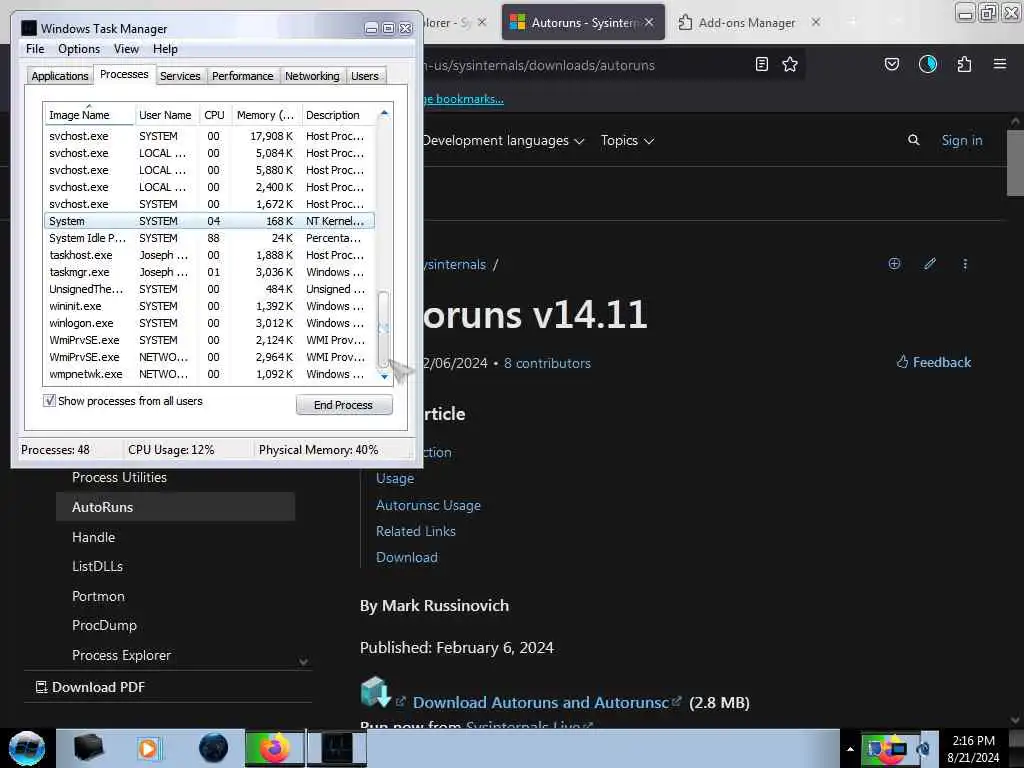Jump to the Autorunsc Usage section link

[428, 505]
